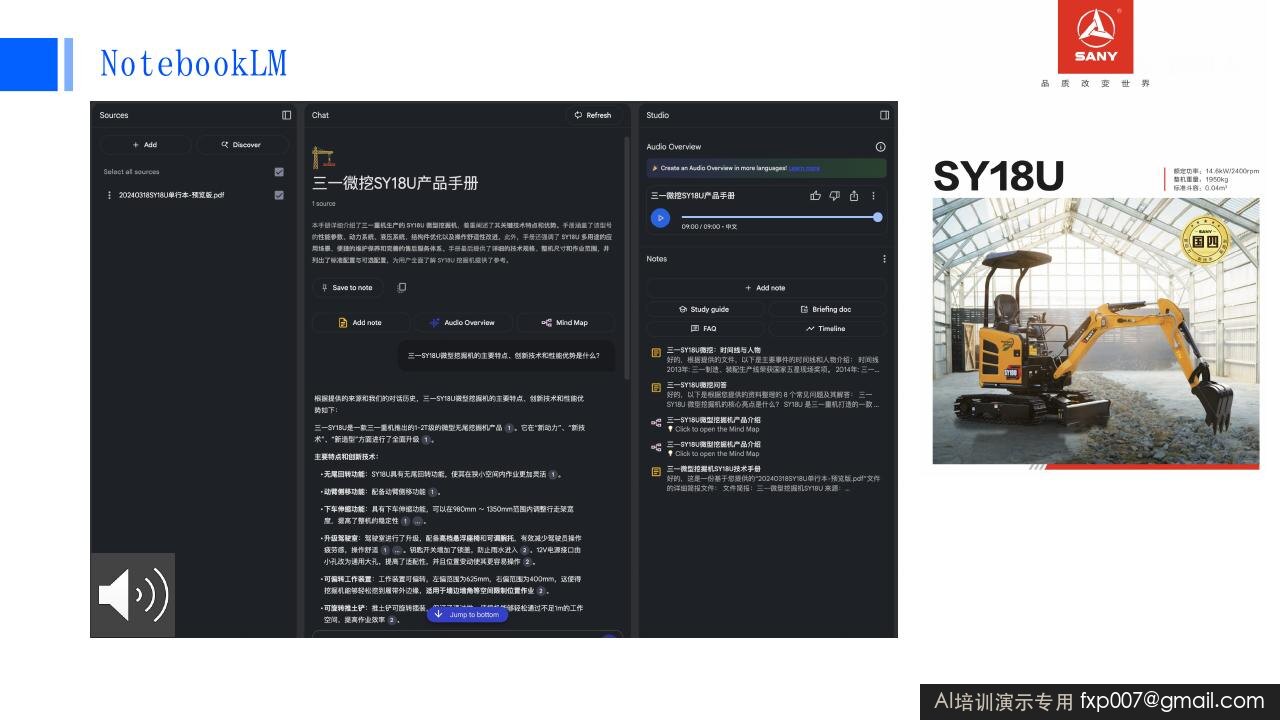Click the 三一微挖SY18U产品手册 notebook title in Chat
This screenshot has width=1280, height=720.
(x=395, y=183)
